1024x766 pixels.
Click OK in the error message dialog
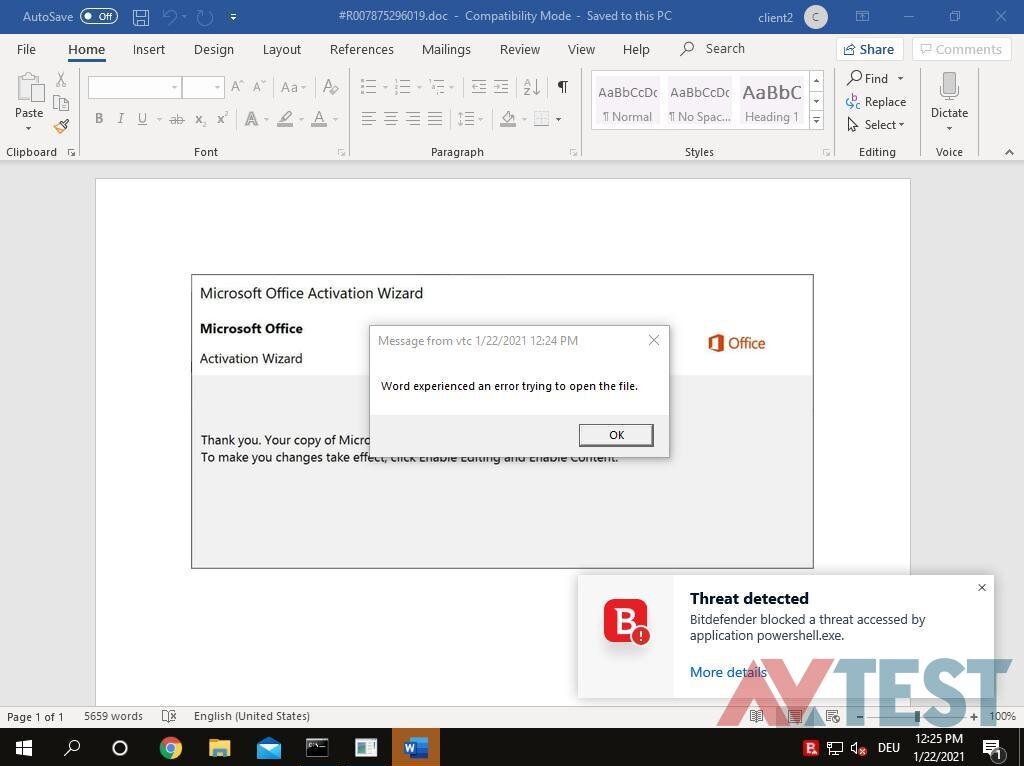(616, 435)
